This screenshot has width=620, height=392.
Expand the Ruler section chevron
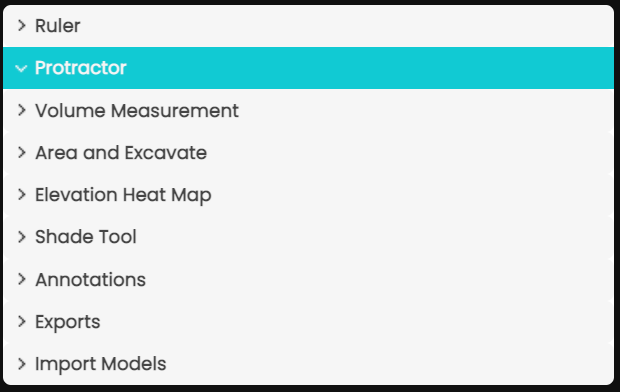22,26
